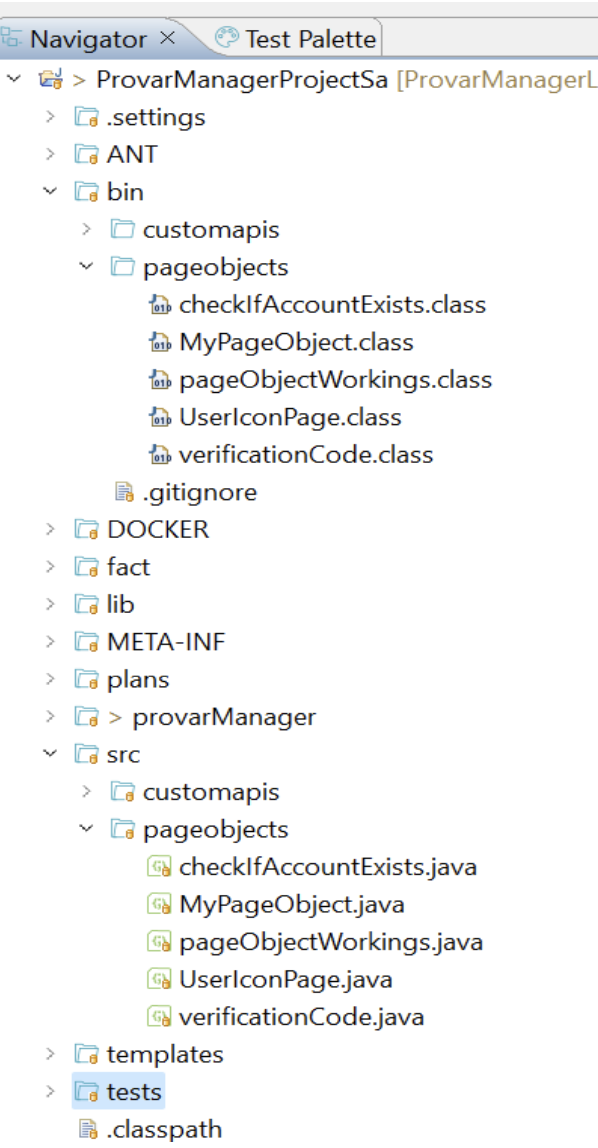Expand the templates folder

pyautogui.click(x=50, y=1054)
